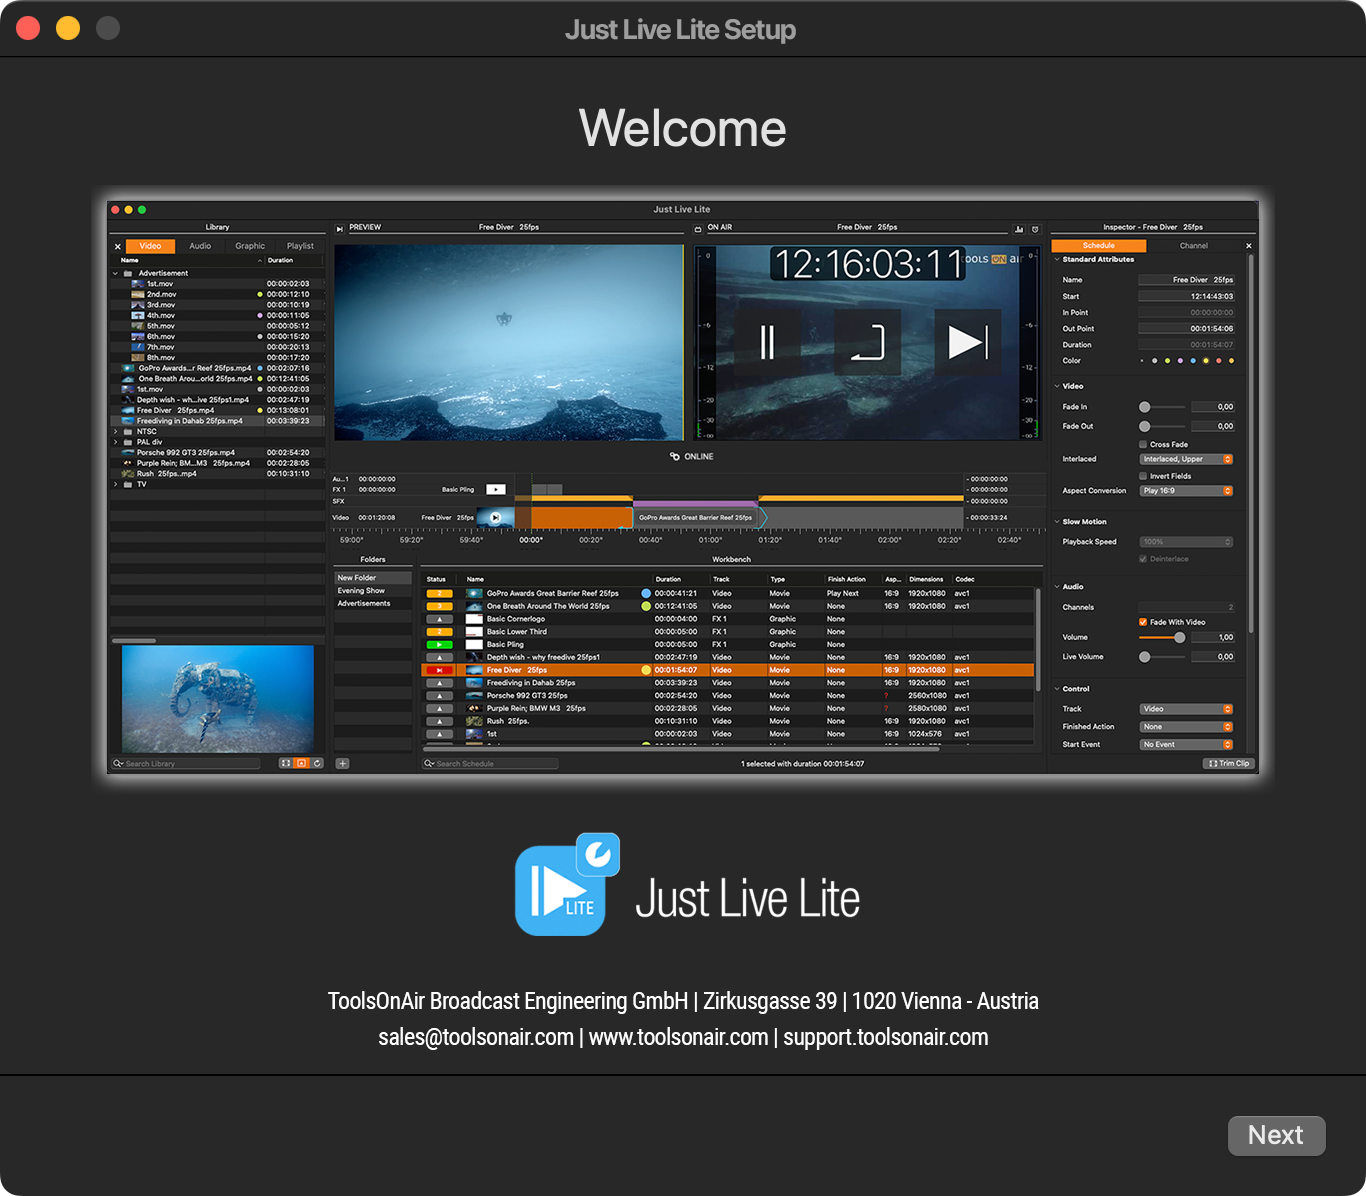Screen dimensions: 1366x1196
Task: Click the Just Live Lite app logo
Action: click(567, 885)
